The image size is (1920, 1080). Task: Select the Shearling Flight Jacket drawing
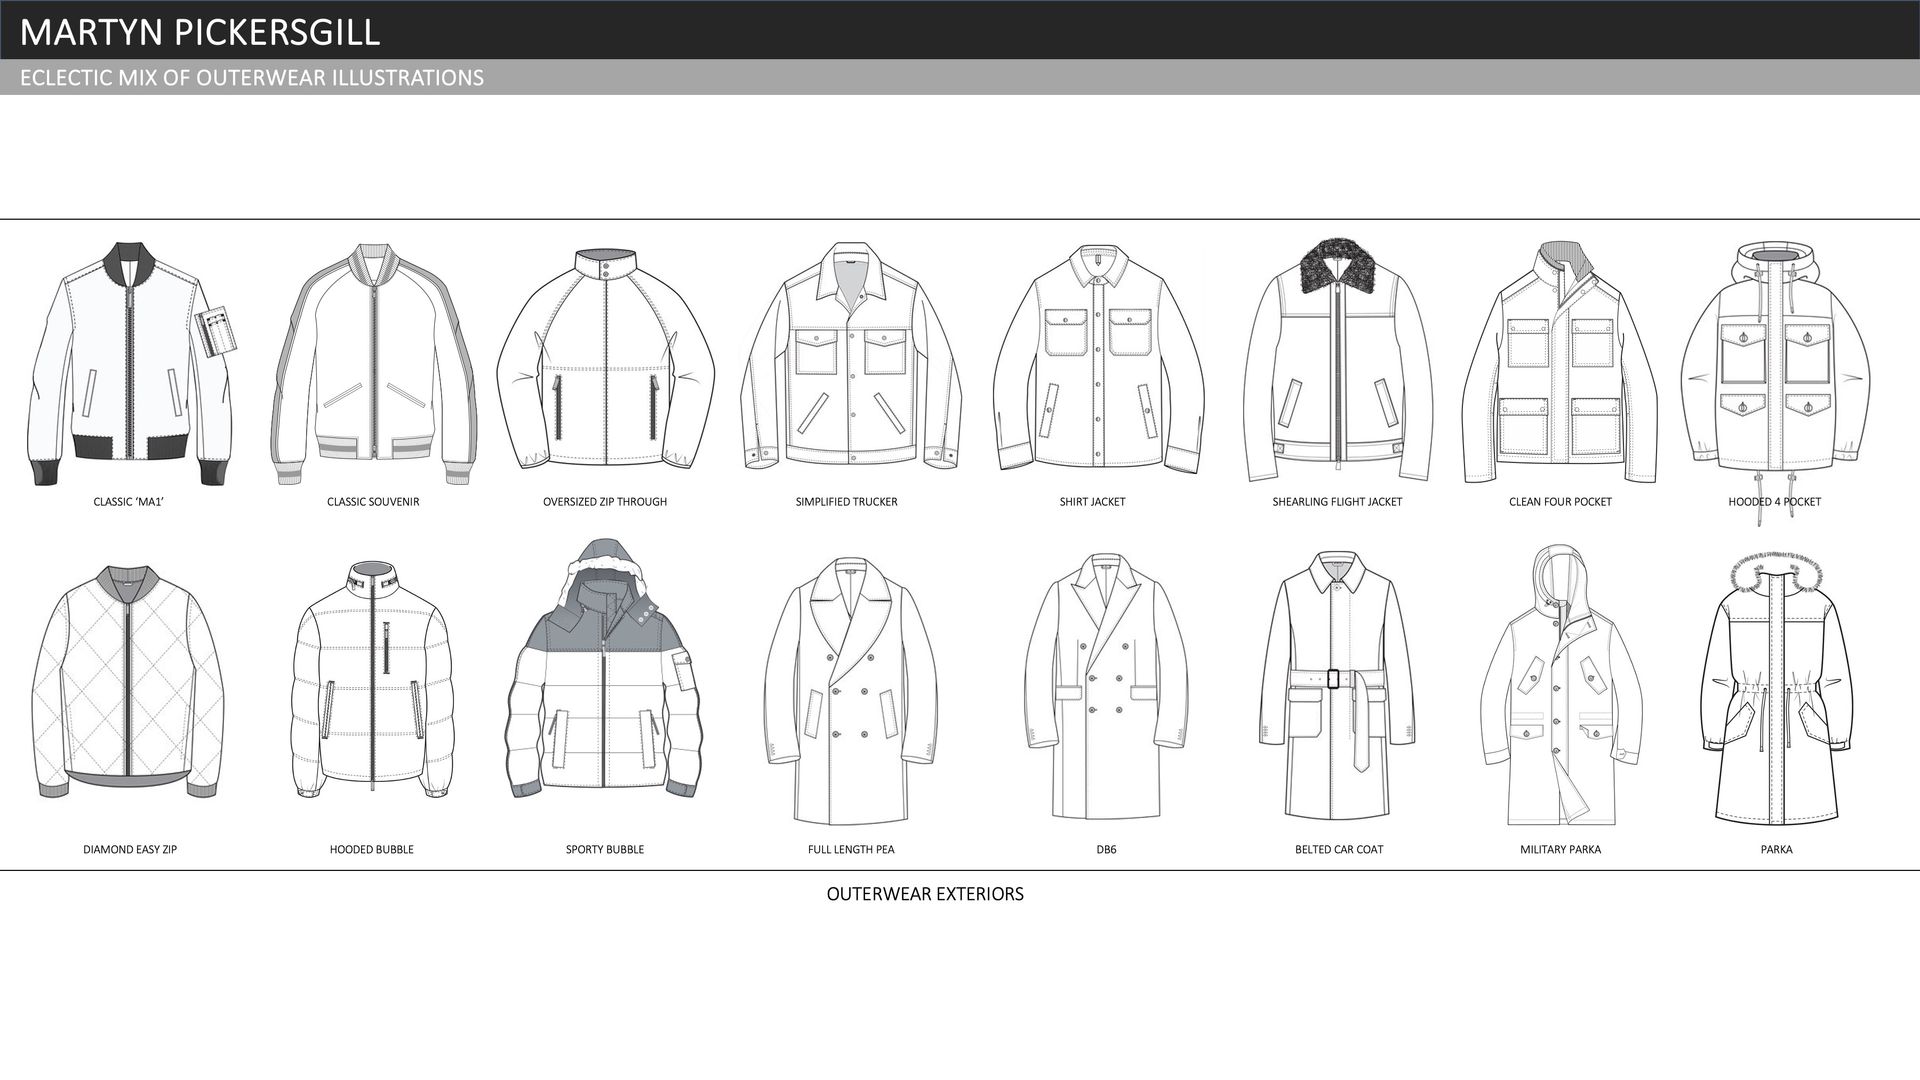pos(1337,362)
